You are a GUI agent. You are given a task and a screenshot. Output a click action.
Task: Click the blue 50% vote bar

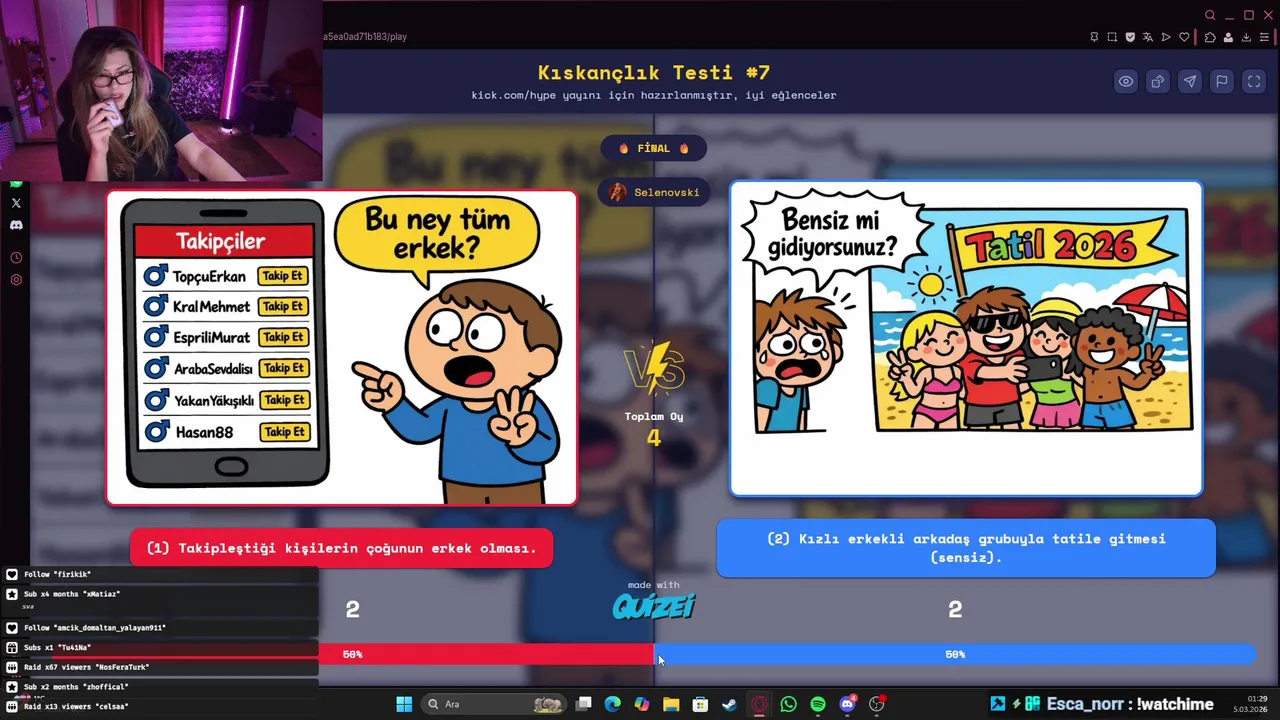[955, 654]
